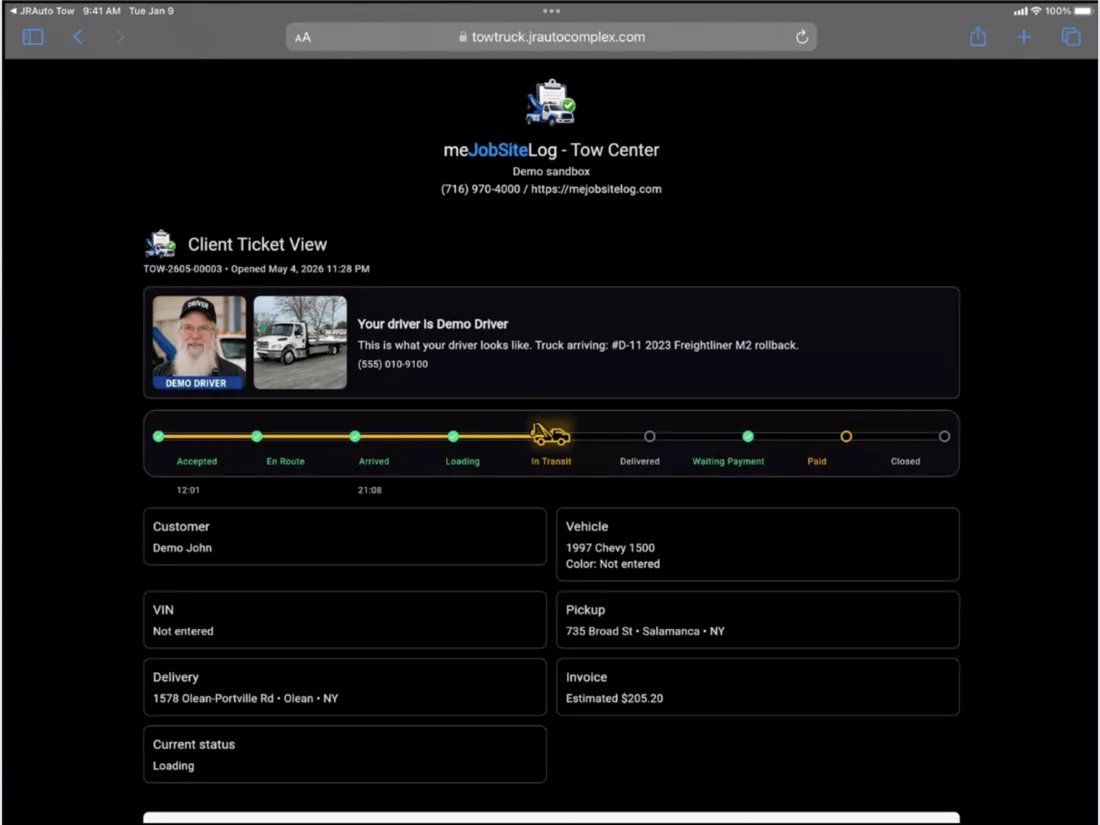1100x825 pixels.
Task: View the rollback truck photo thumbnail
Action: coord(300,342)
